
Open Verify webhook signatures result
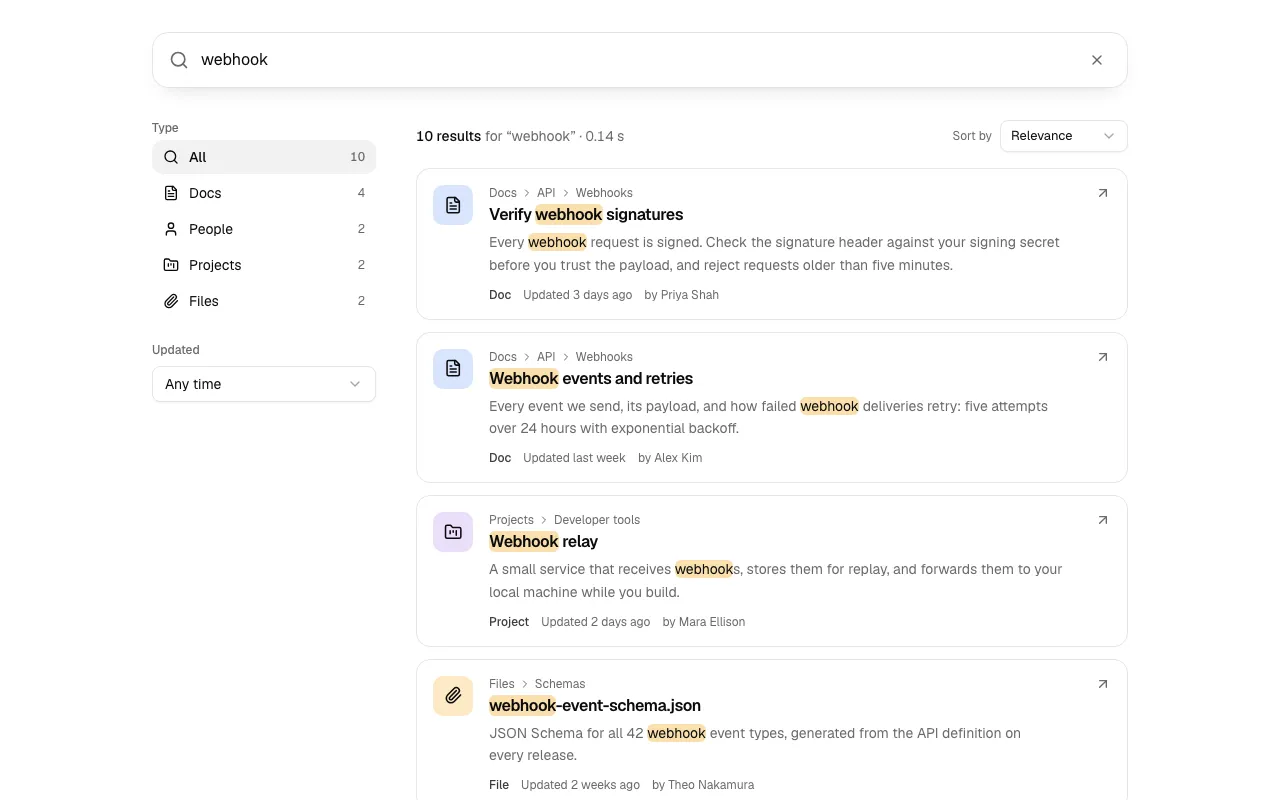586,214
